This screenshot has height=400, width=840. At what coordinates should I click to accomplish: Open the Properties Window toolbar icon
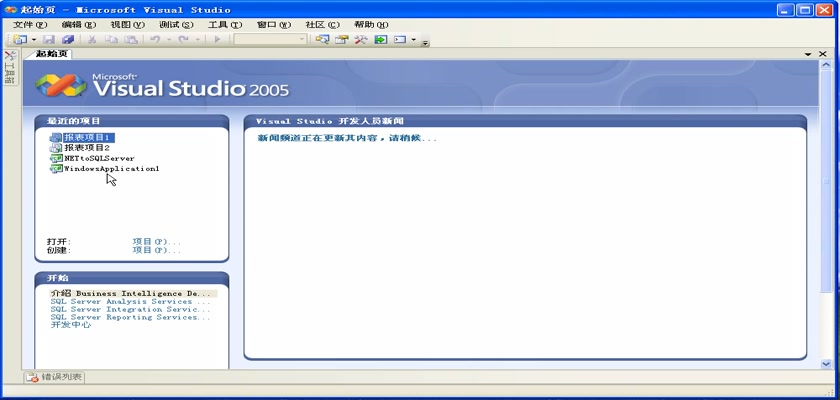pyautogui.click(x=341, y=40)
